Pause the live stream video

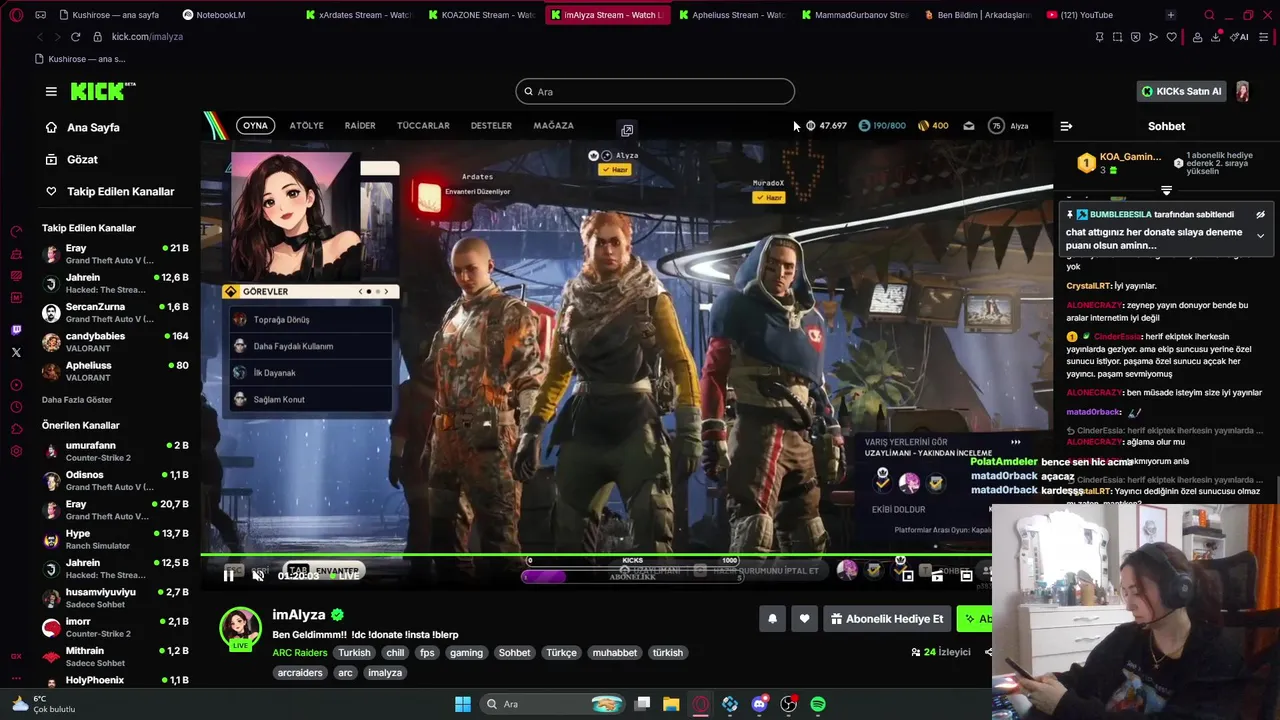229,575
